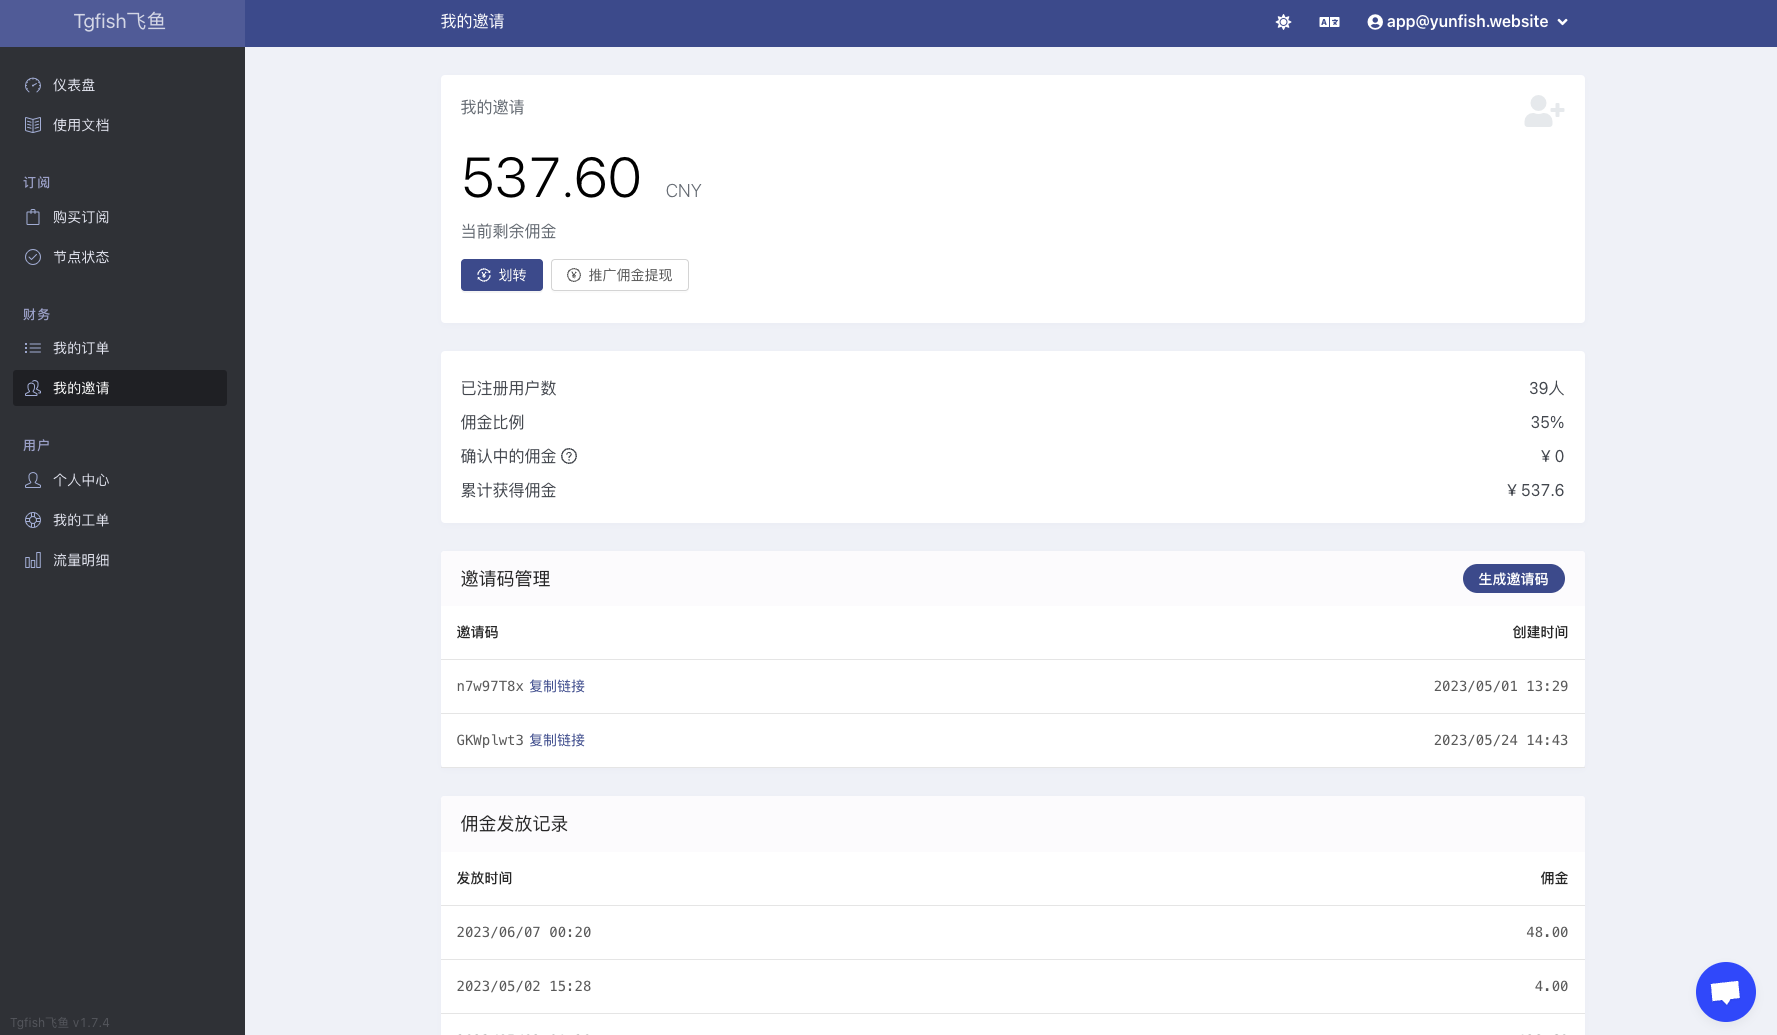Open 个人中心 profile page
Image resolution: width=1777 pixels, height=1035 pixels.
(81, 480)
